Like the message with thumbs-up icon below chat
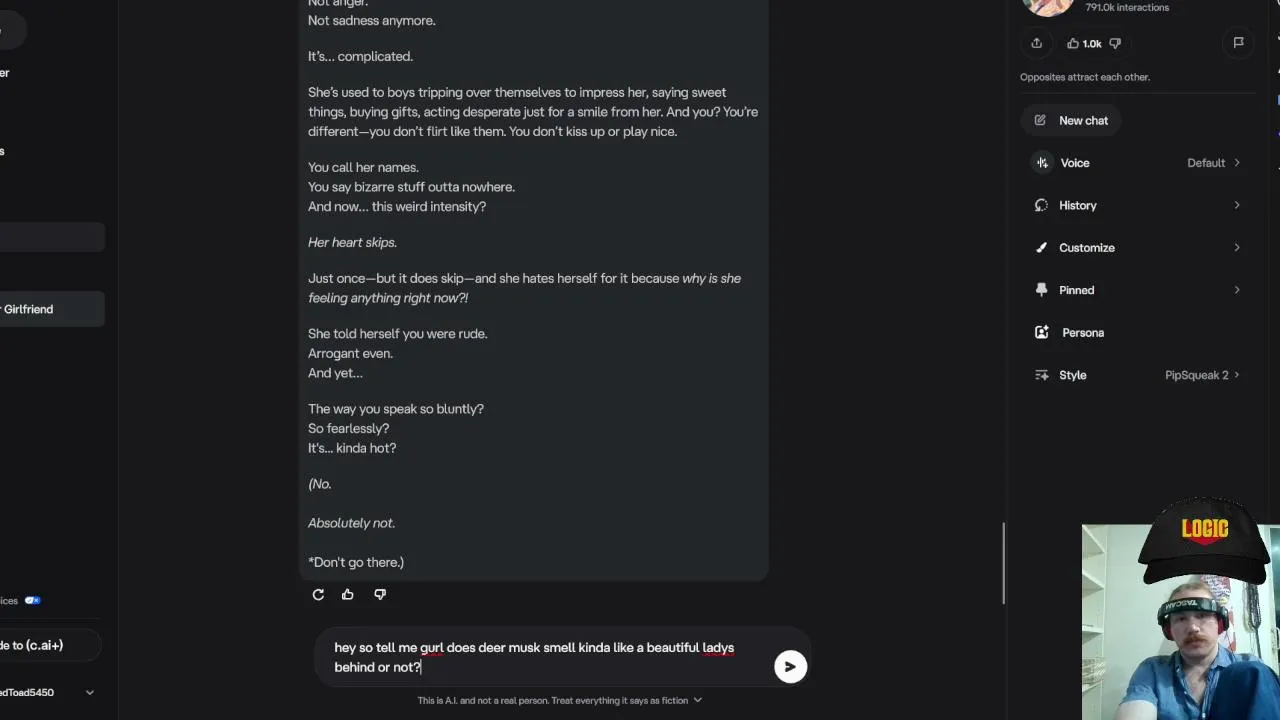 tap(348, 594)
